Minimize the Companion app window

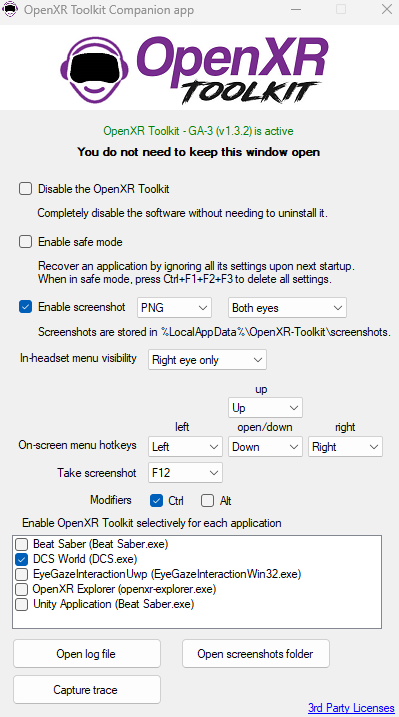click(x=296, y=9)
